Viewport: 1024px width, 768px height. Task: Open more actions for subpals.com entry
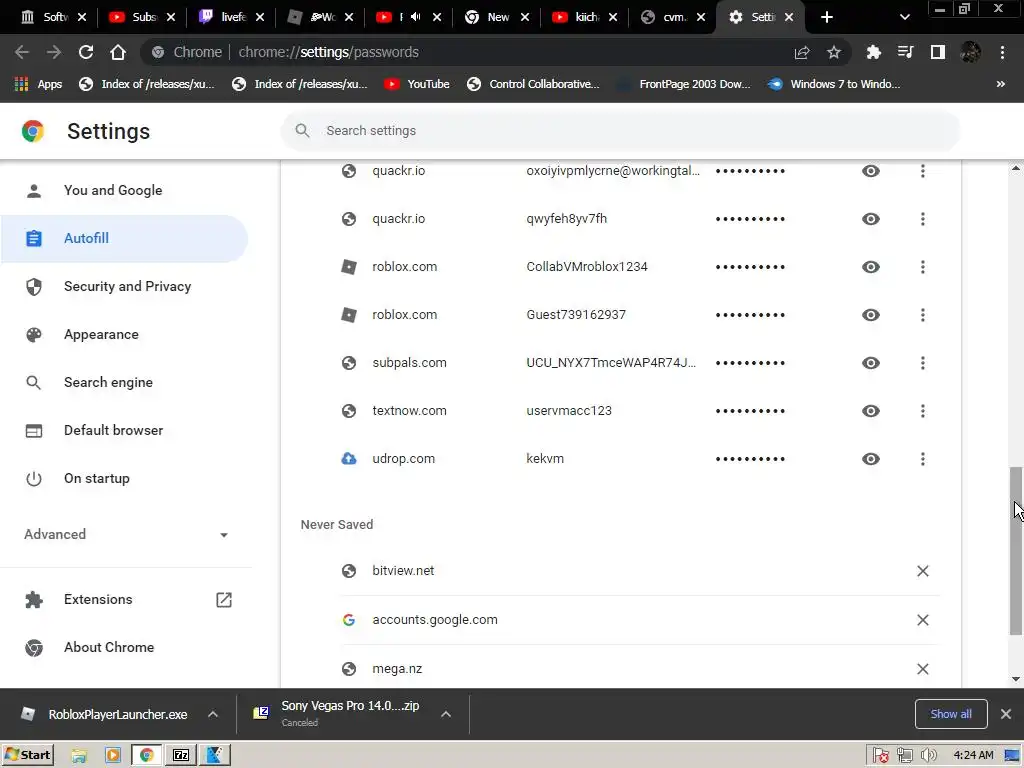pos(922,362)
